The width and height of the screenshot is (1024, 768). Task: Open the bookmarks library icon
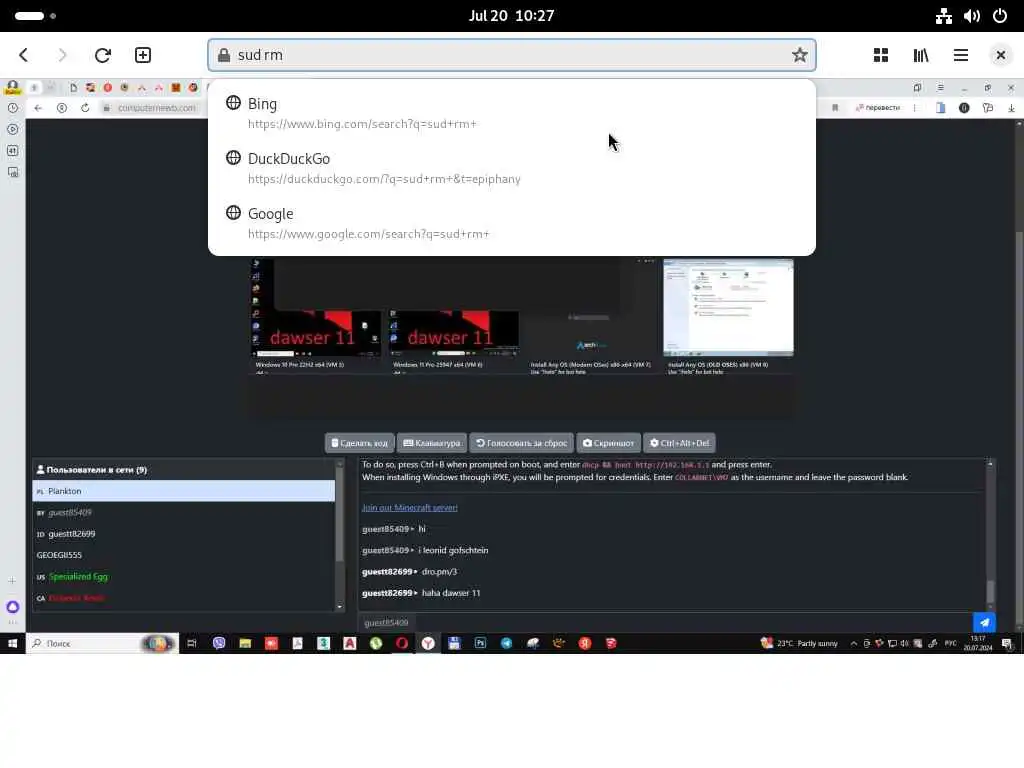point(921,55)
